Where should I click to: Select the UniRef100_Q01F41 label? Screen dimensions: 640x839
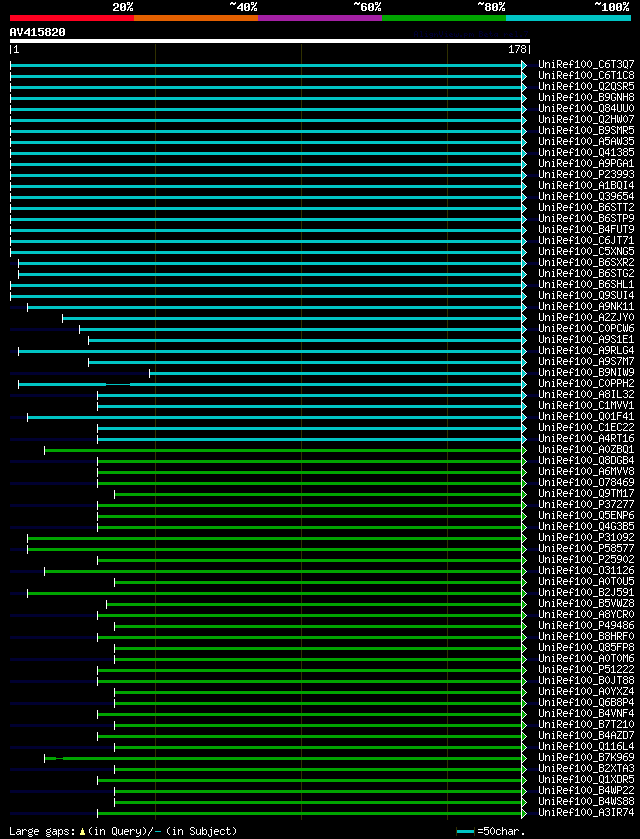(x=586, y=416)
